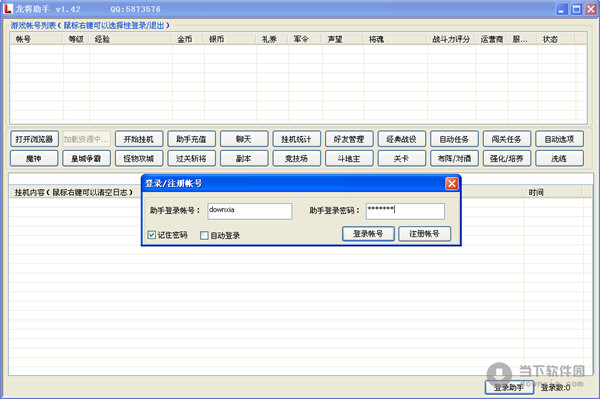
Task: Click the 注册帐号 button
Action: [x=424, y=234]
